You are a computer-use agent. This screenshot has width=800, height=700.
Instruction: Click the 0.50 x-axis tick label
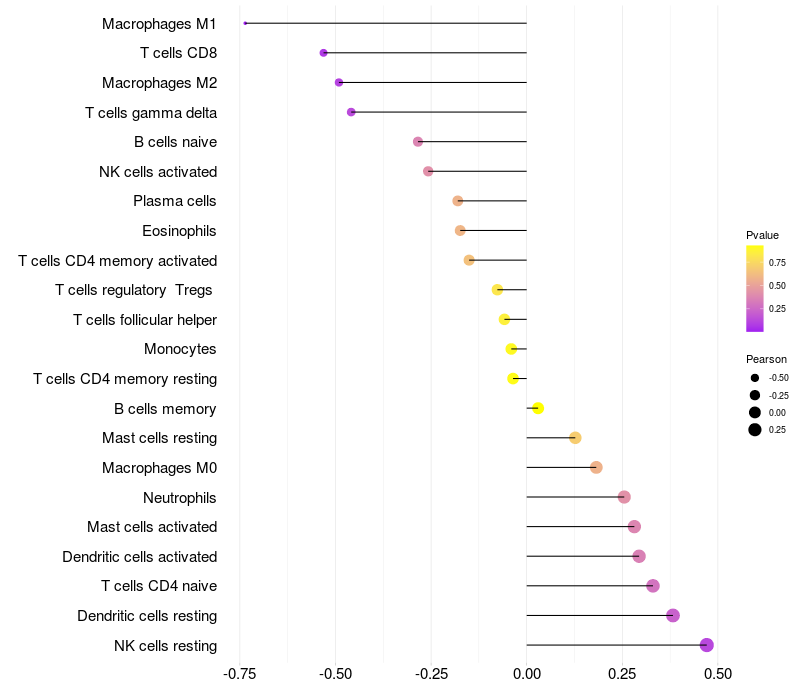tap(718, 674)
